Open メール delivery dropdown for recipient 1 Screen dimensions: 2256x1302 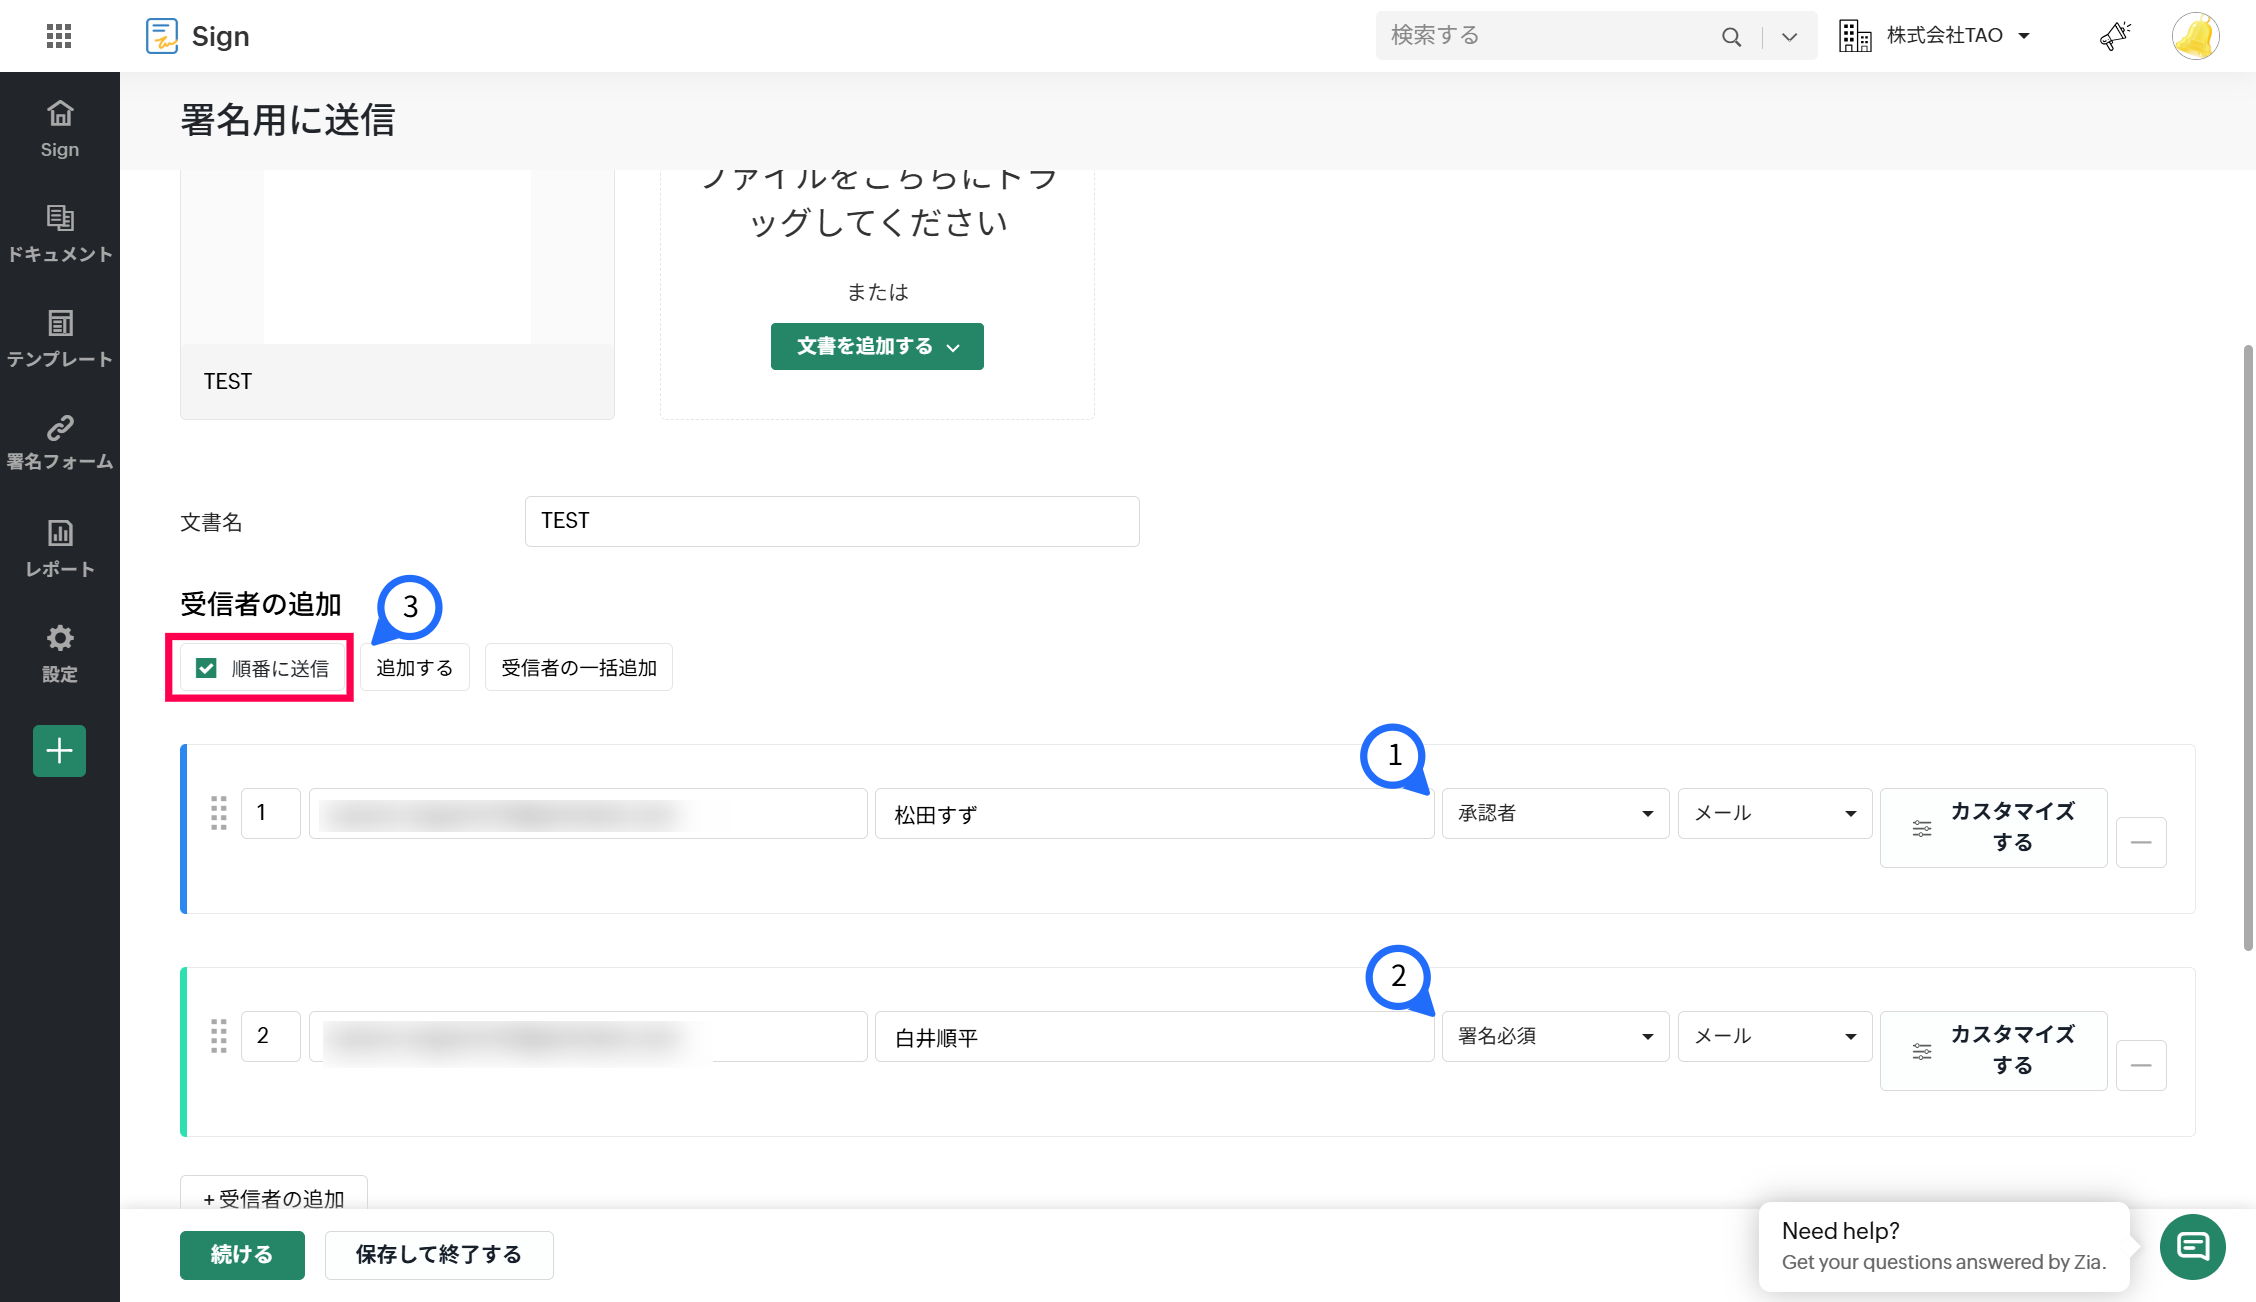1774,813
